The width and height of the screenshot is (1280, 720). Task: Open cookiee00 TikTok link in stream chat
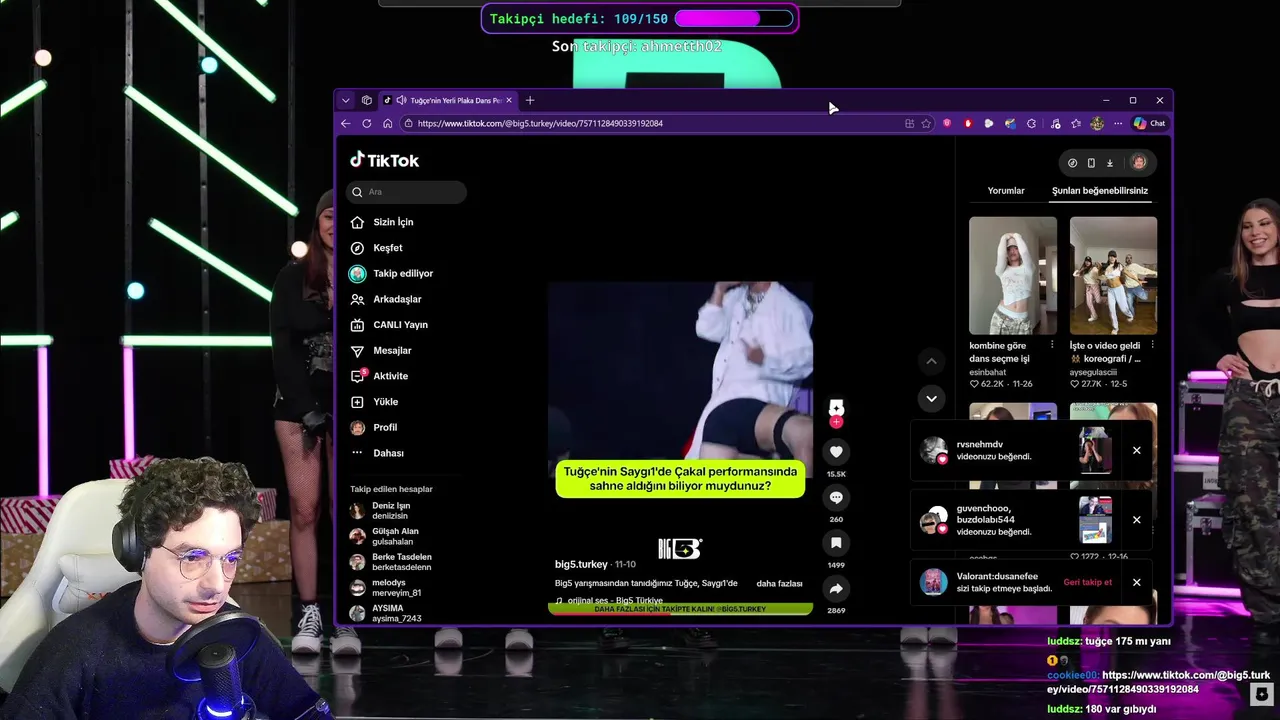[x=1158, y=682]
